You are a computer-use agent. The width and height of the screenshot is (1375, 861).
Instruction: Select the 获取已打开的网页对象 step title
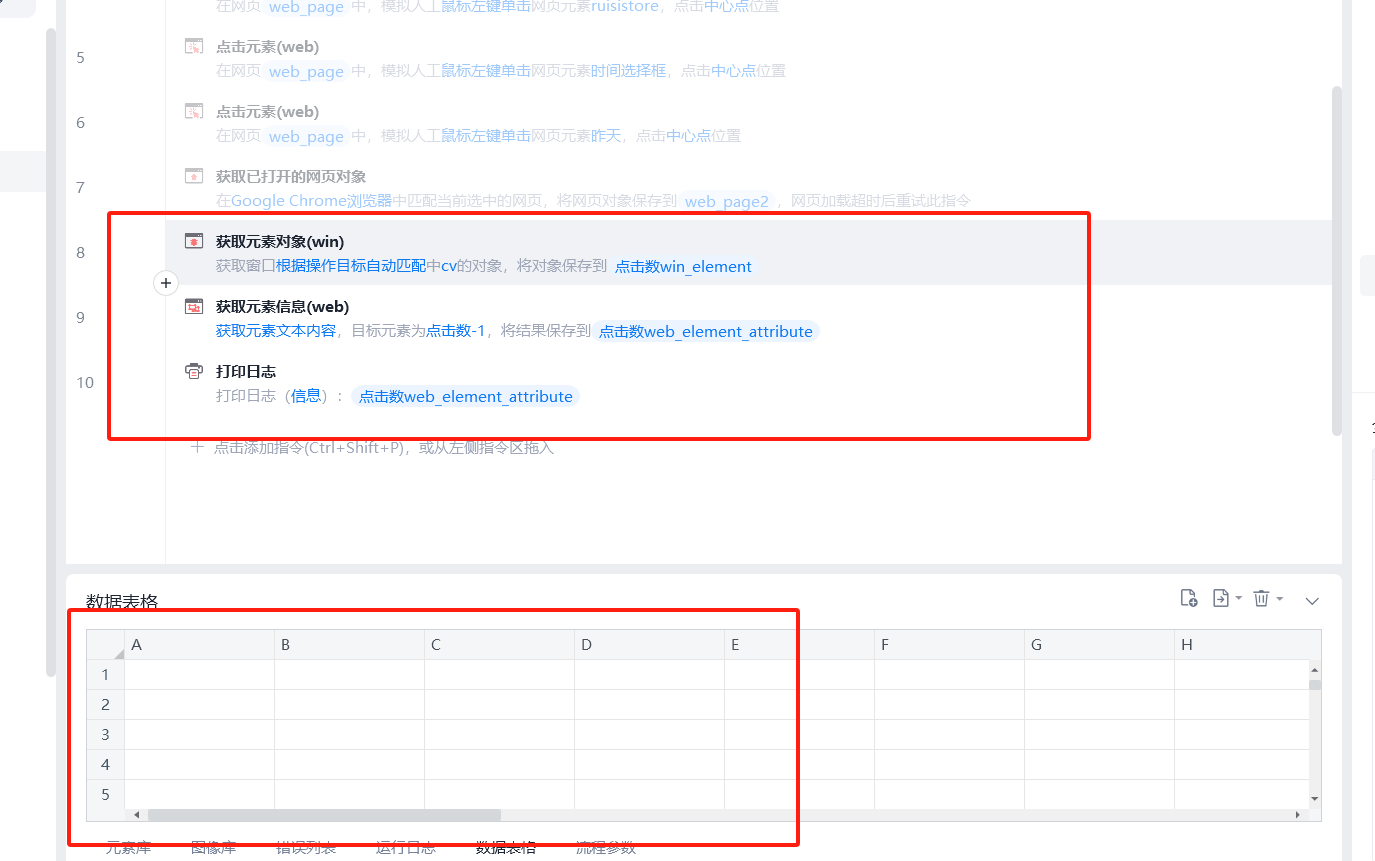(x=291, y=176)
